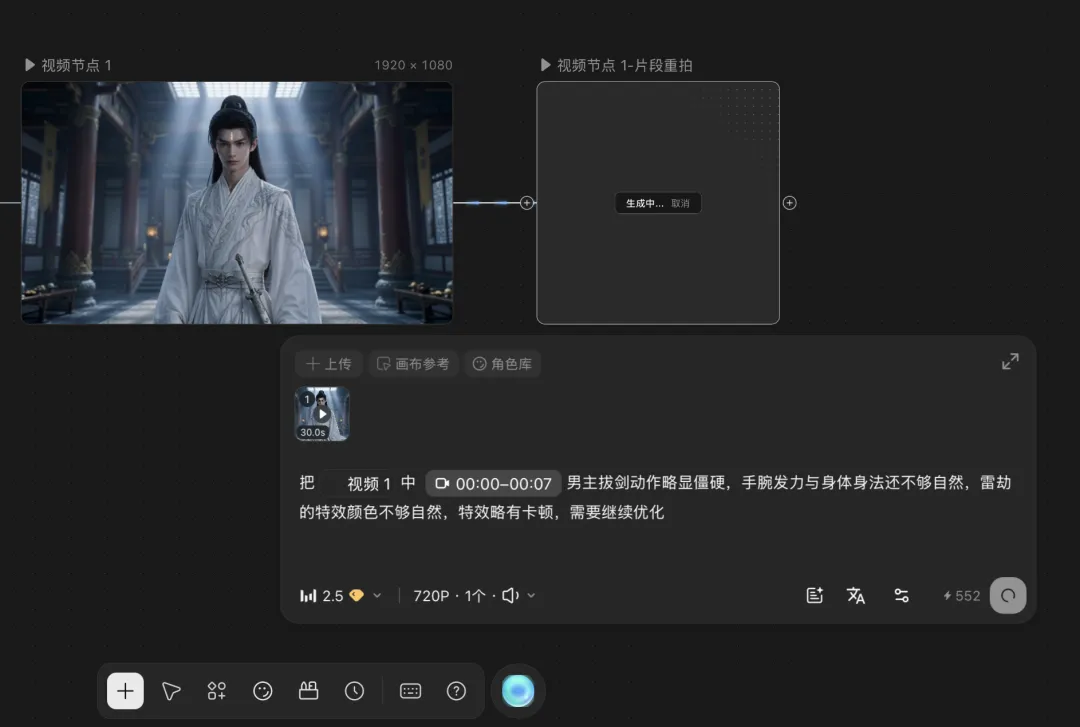Screen dimensions: 1080x727
Task: Open the toolbox assets icon
Action: pos(309,690)
